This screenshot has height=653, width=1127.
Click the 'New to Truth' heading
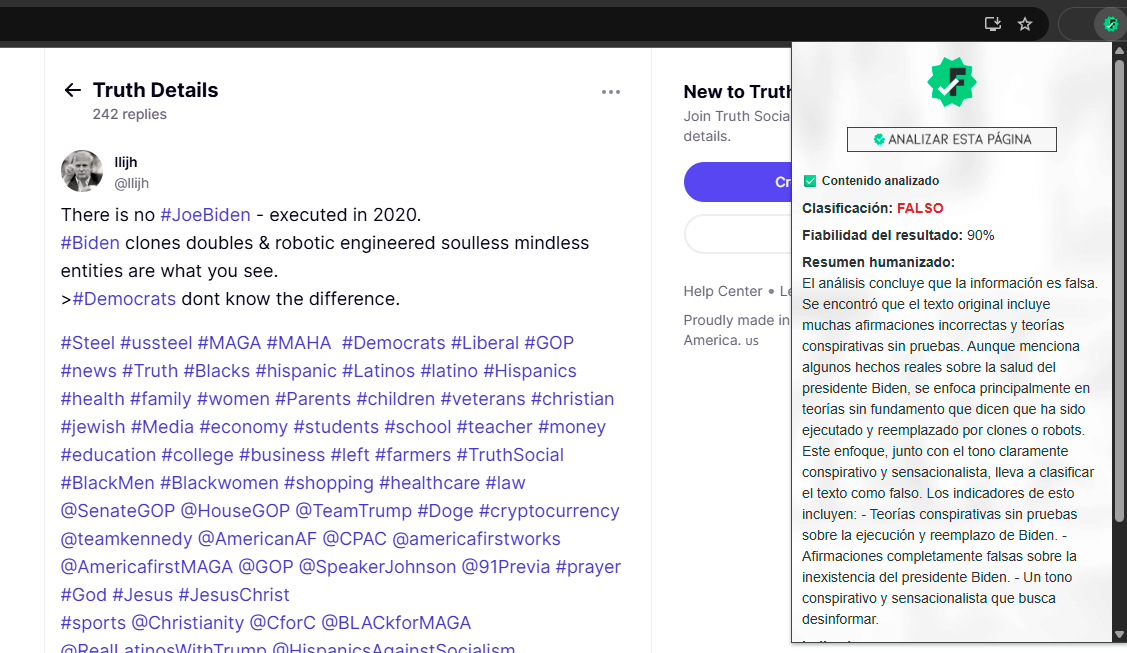tap(737, 92)
